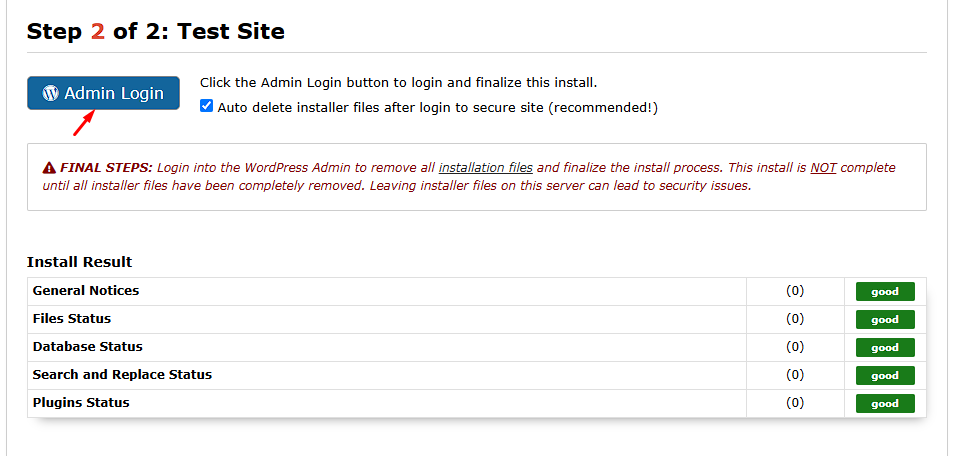Click good badge for Search and Replace

click(885, 376)
